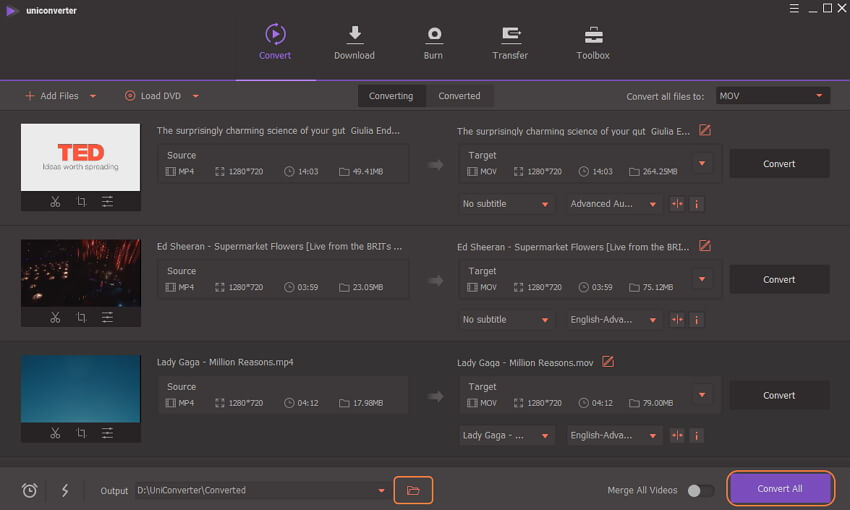850x510 pixels.
Task: Expand the Load DVD dropdown arrow
Action: tap(196, 96)
